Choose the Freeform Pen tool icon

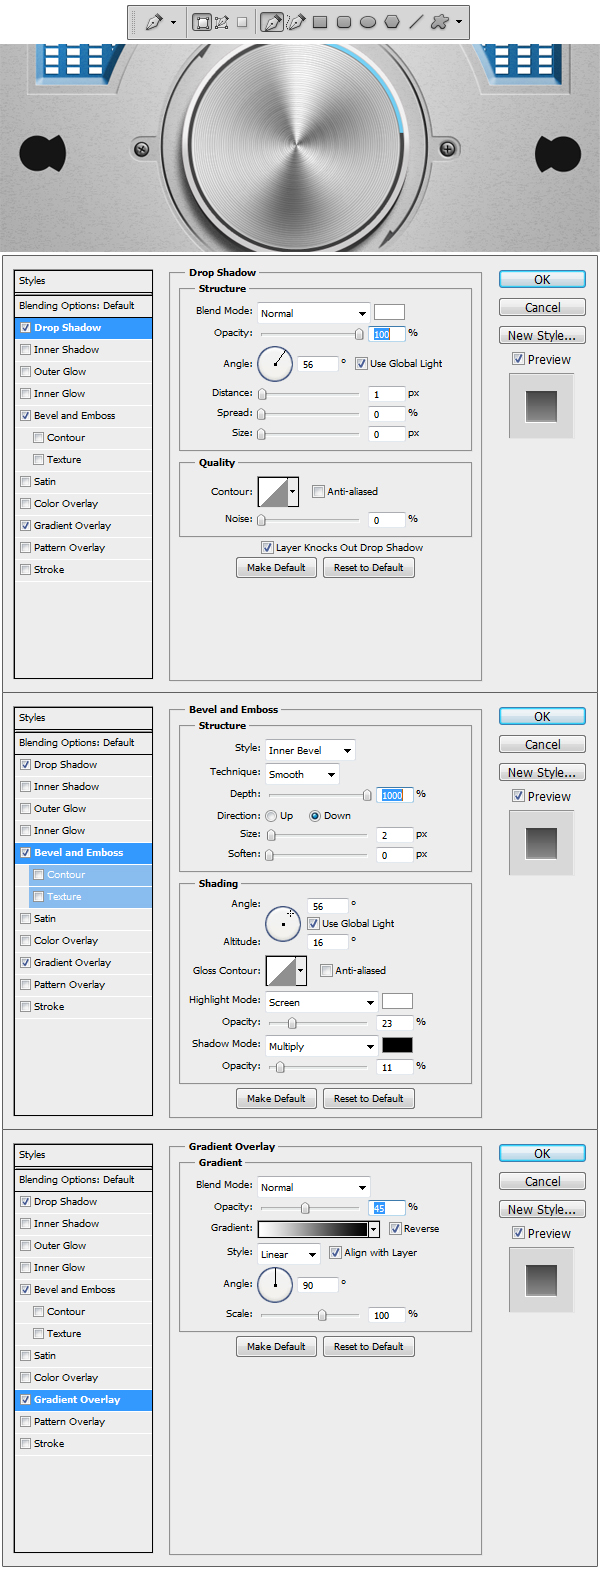(296, 22)
